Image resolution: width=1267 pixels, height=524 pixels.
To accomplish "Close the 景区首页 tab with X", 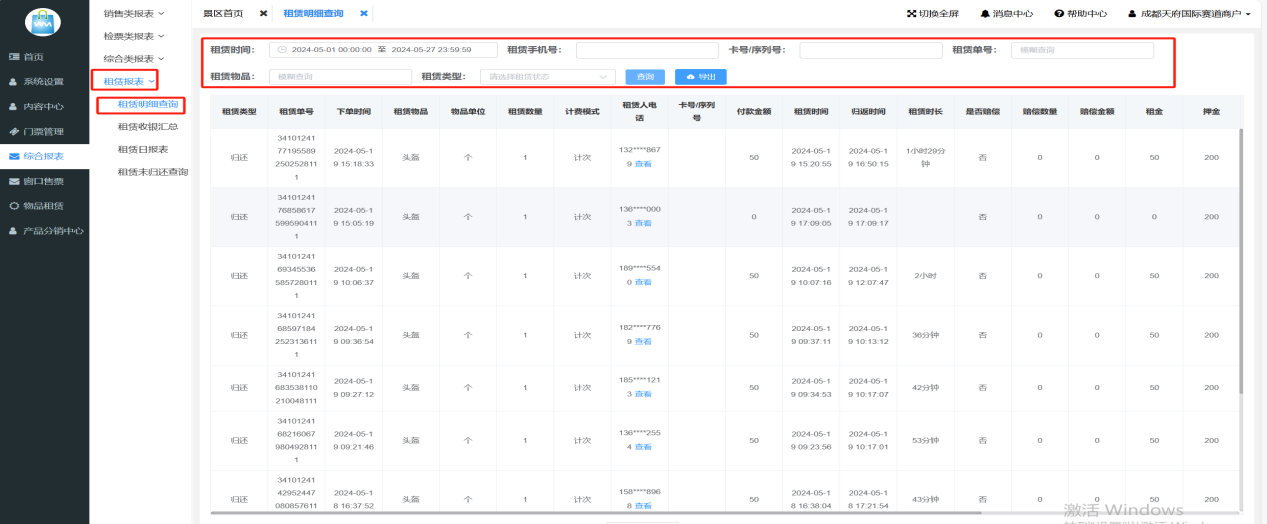I will pos(263,14).
